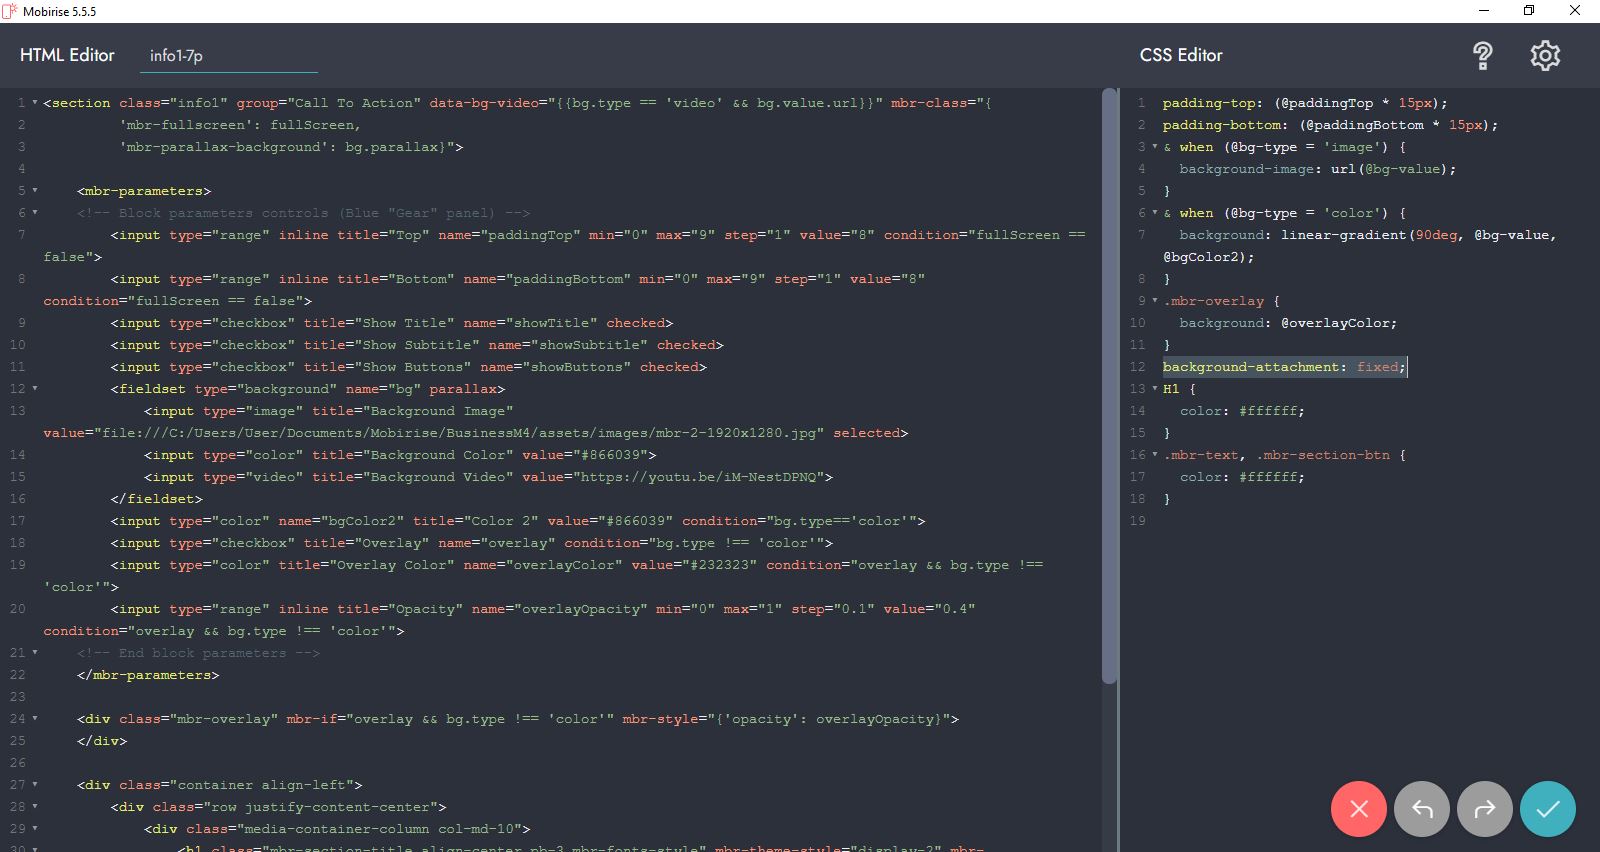Click the redo arrow button
Screen dimensions: 1600x852
[1485, 809]
